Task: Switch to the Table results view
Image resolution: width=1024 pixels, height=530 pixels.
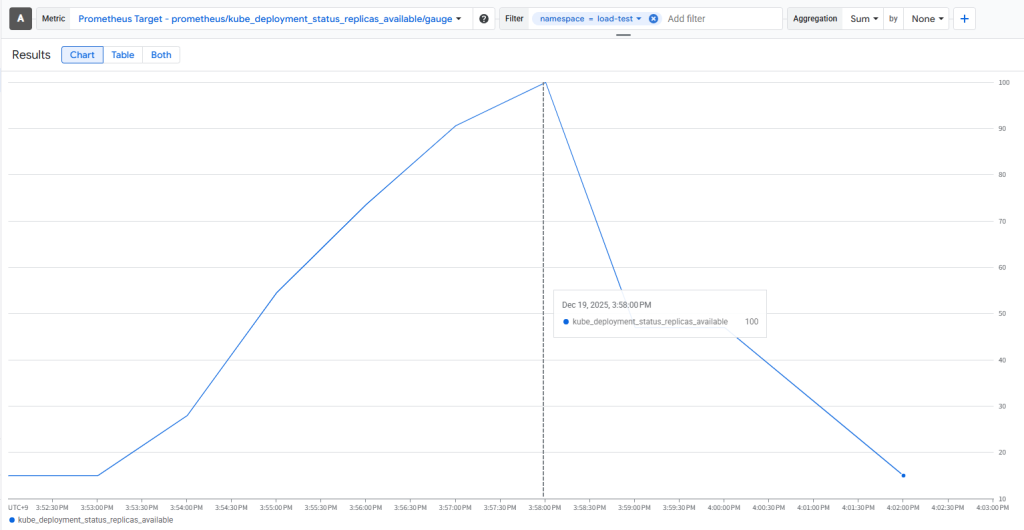Action: point(123,55)
